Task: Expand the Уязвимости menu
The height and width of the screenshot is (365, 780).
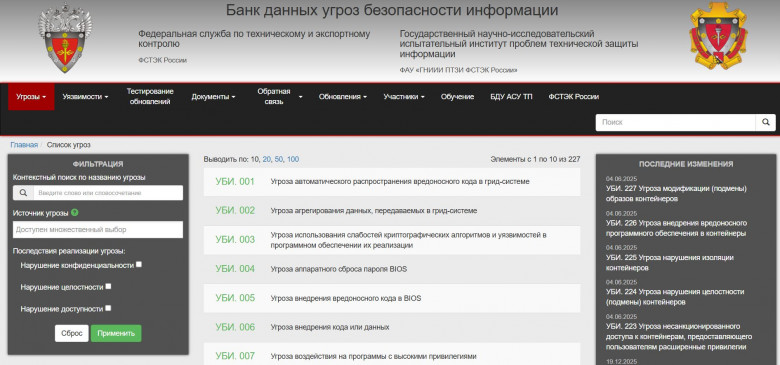Action: point(85,97)
